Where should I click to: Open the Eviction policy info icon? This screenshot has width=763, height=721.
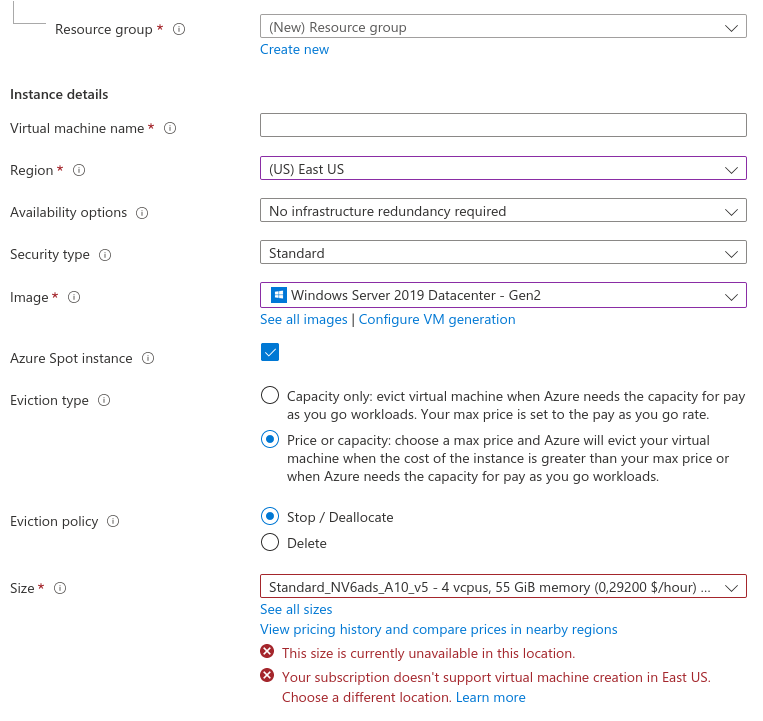pyautogui.click(x=113, y=521)
